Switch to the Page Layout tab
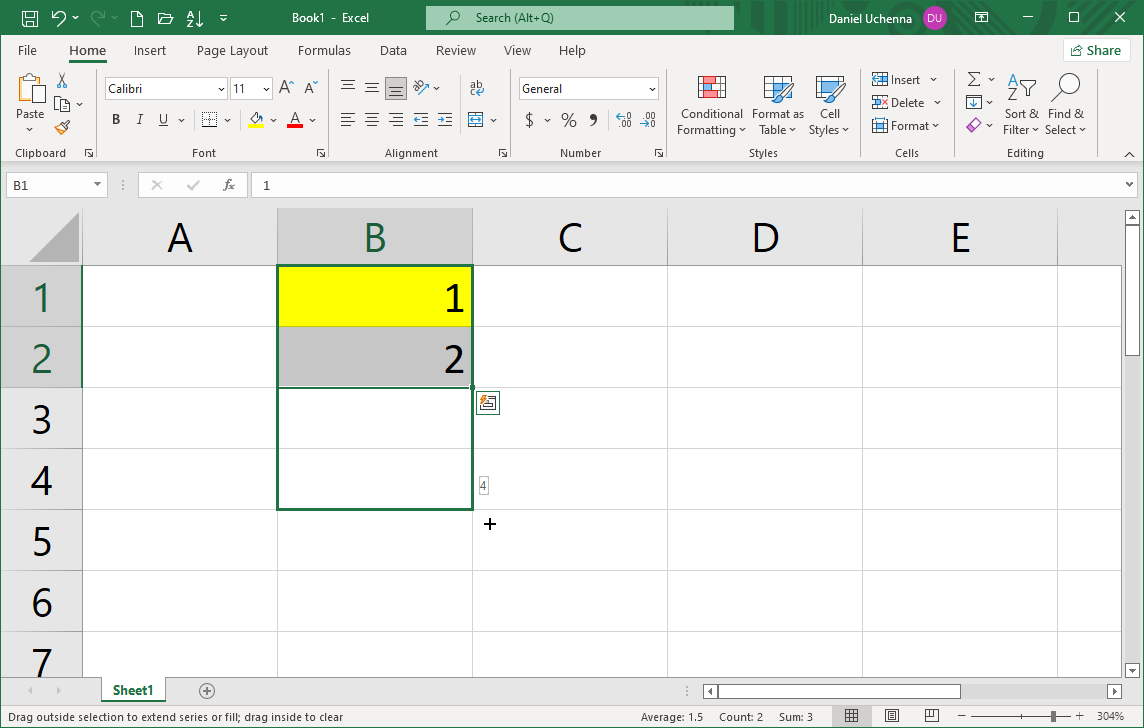 [232, 51]
